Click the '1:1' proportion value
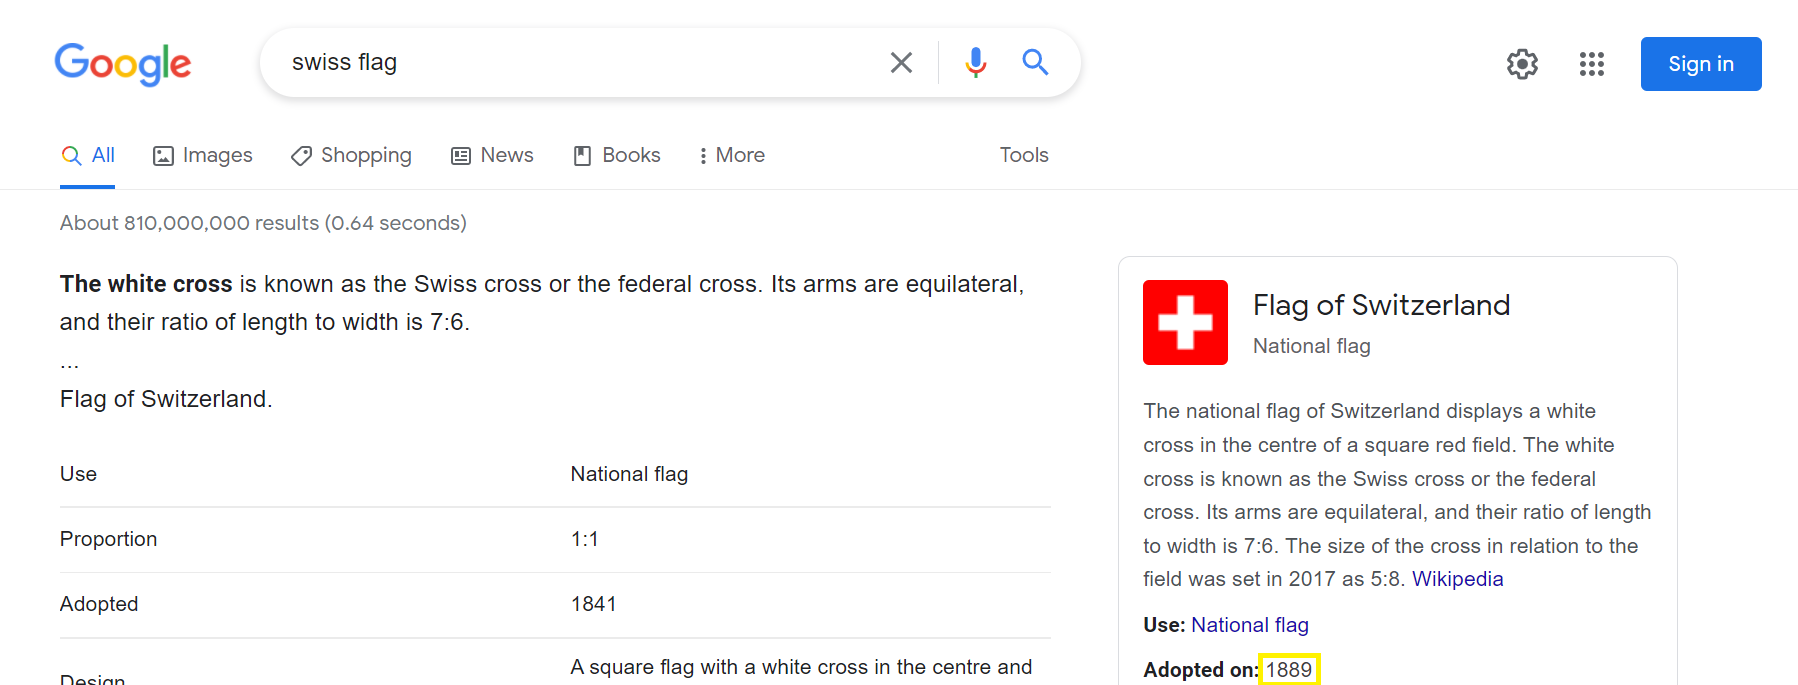The height and width of the screenshot is (685, 1798). click(584, 539)
